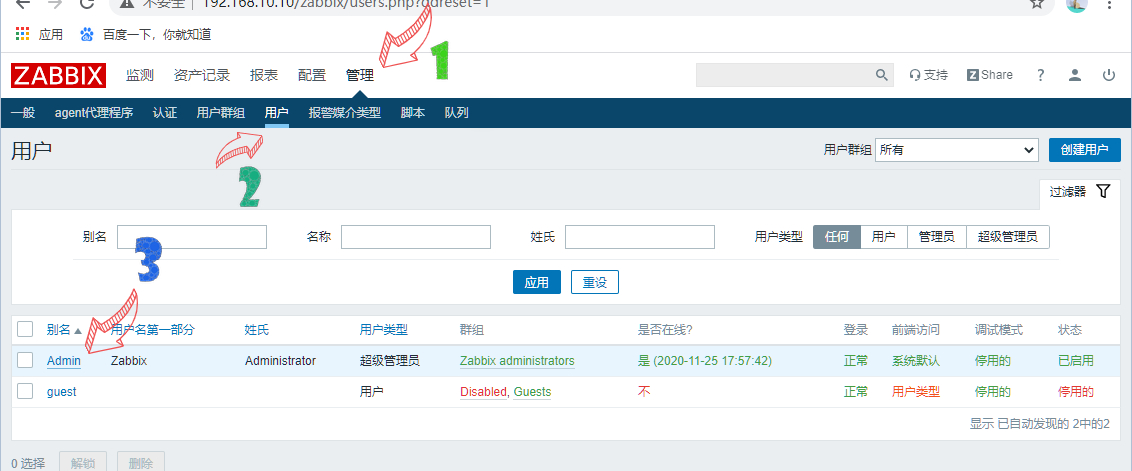
Task: Open the help question mark
Action: pyautogui.click(x=1040, y=75)
